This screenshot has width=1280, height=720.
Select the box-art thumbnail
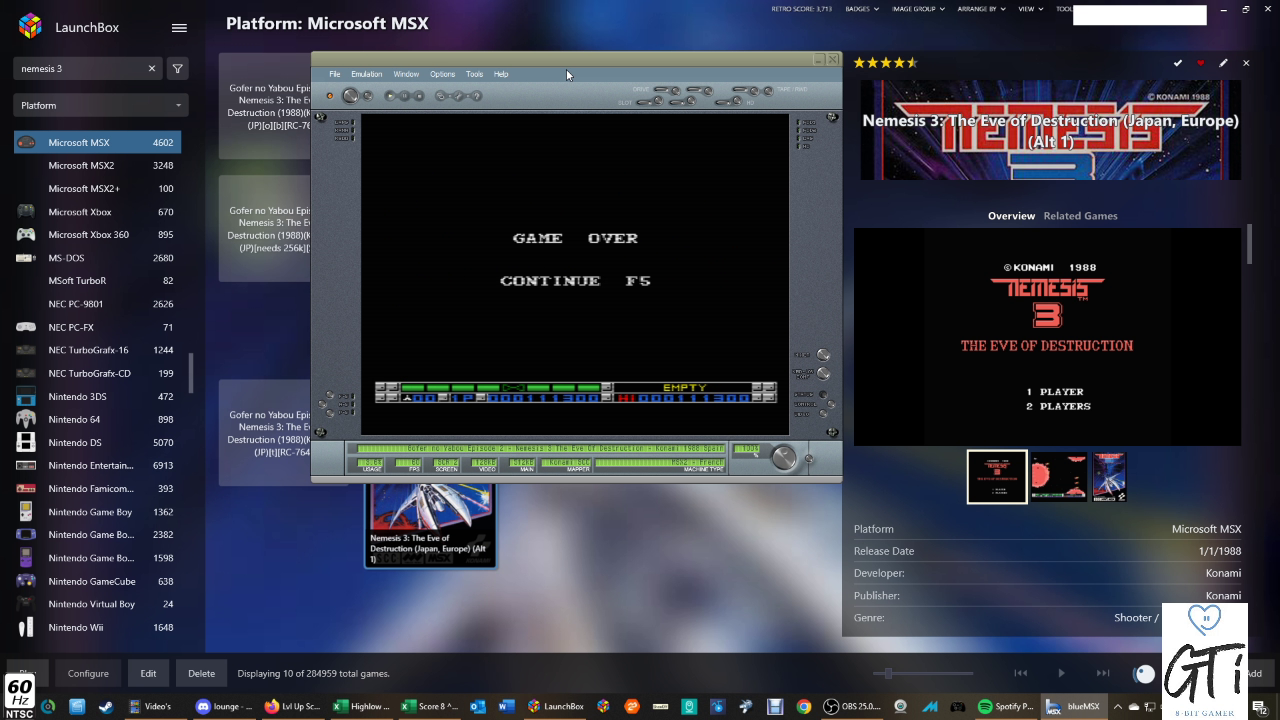pos(1109,476)
